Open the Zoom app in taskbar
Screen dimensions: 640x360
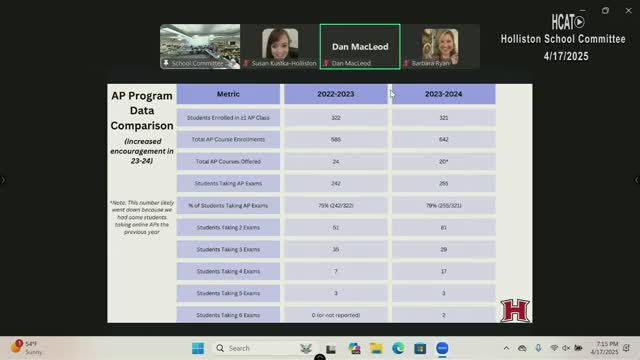click(x=442, y=348)
